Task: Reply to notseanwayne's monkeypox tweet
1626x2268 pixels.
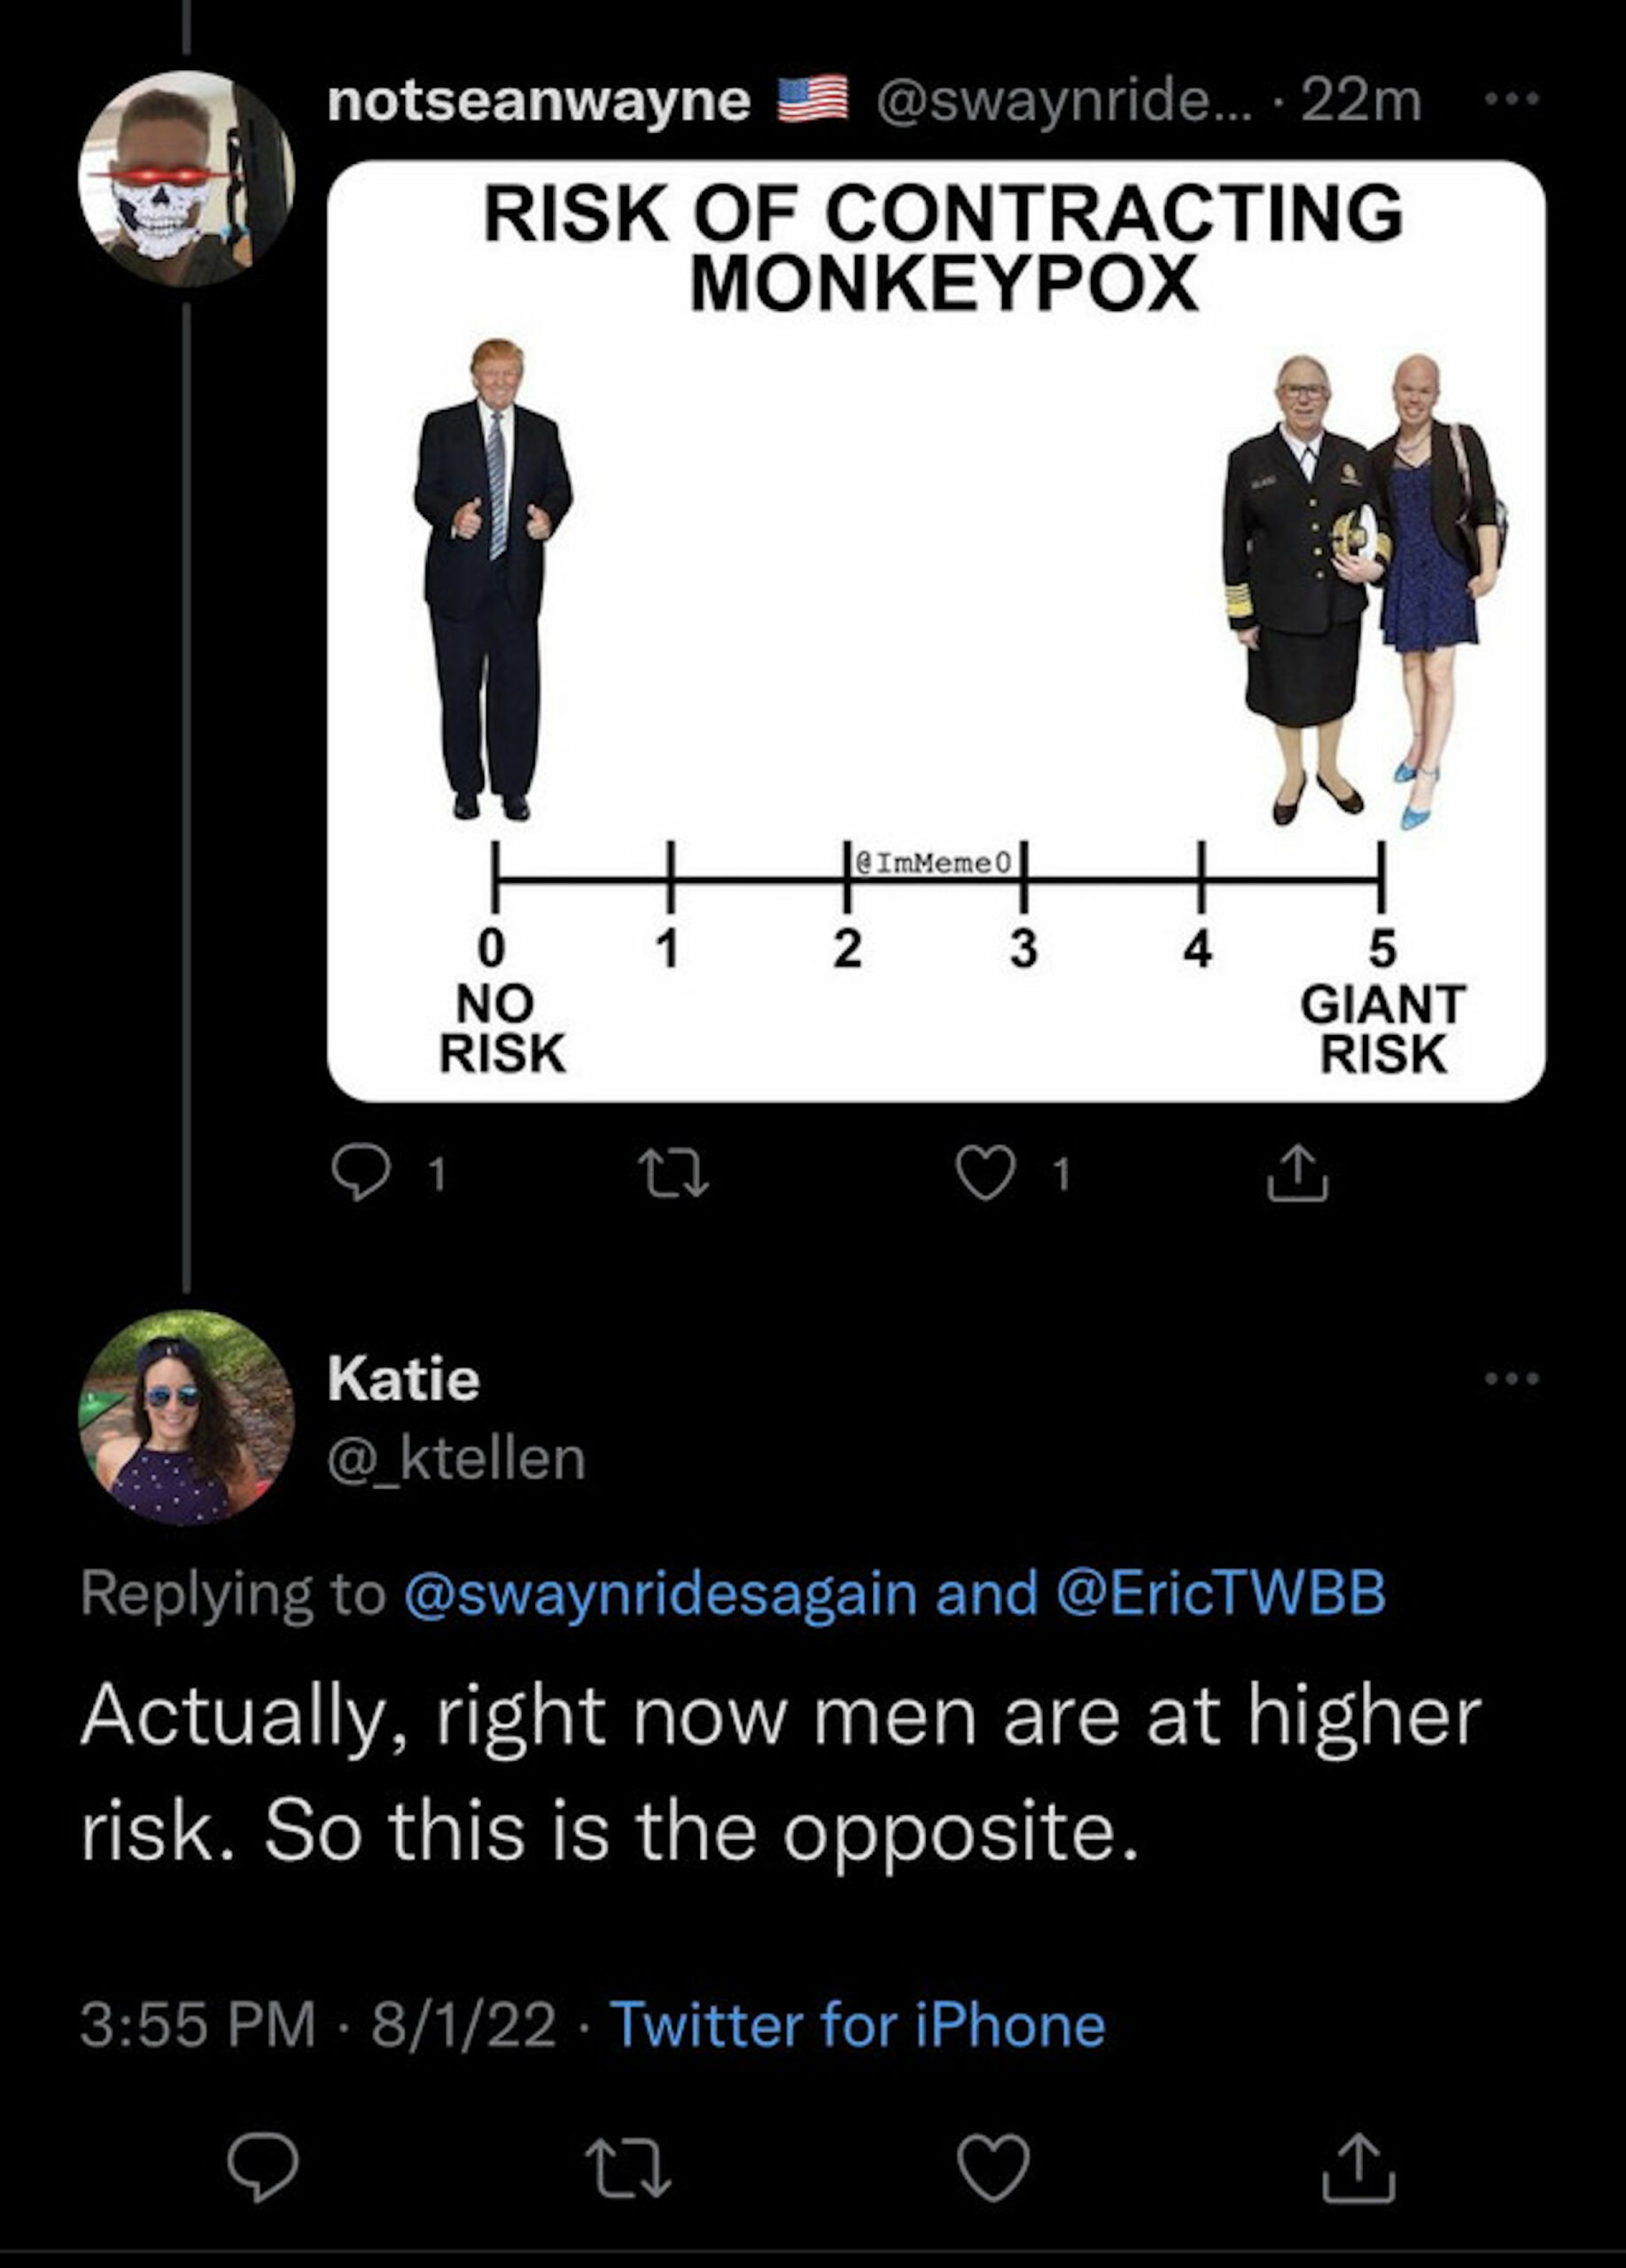Action: tap(361, 1175)
